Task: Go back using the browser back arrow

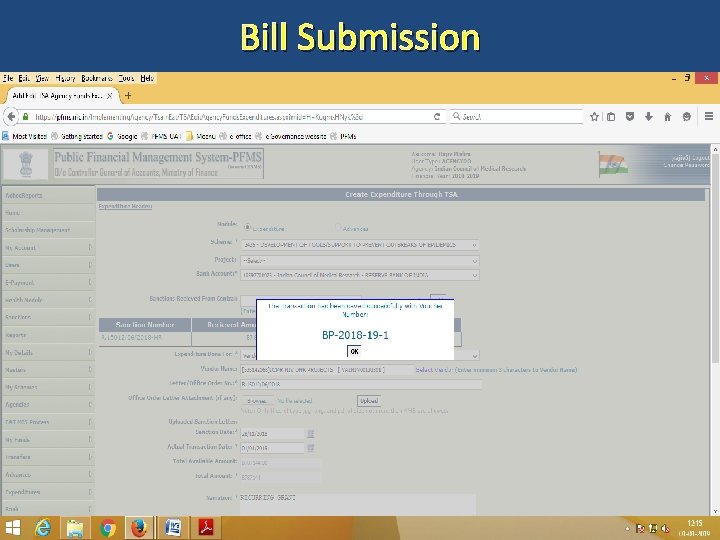Action: [11, 117]
